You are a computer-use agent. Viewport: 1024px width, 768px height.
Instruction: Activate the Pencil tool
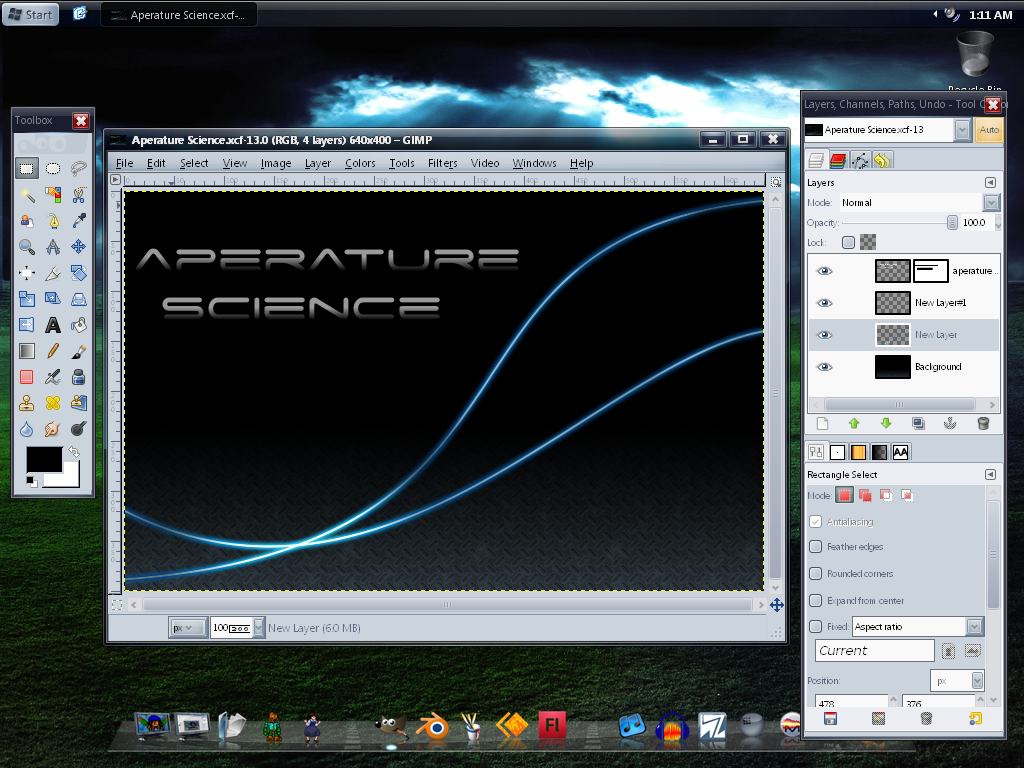pyautogui.click(x=53, y=351)
